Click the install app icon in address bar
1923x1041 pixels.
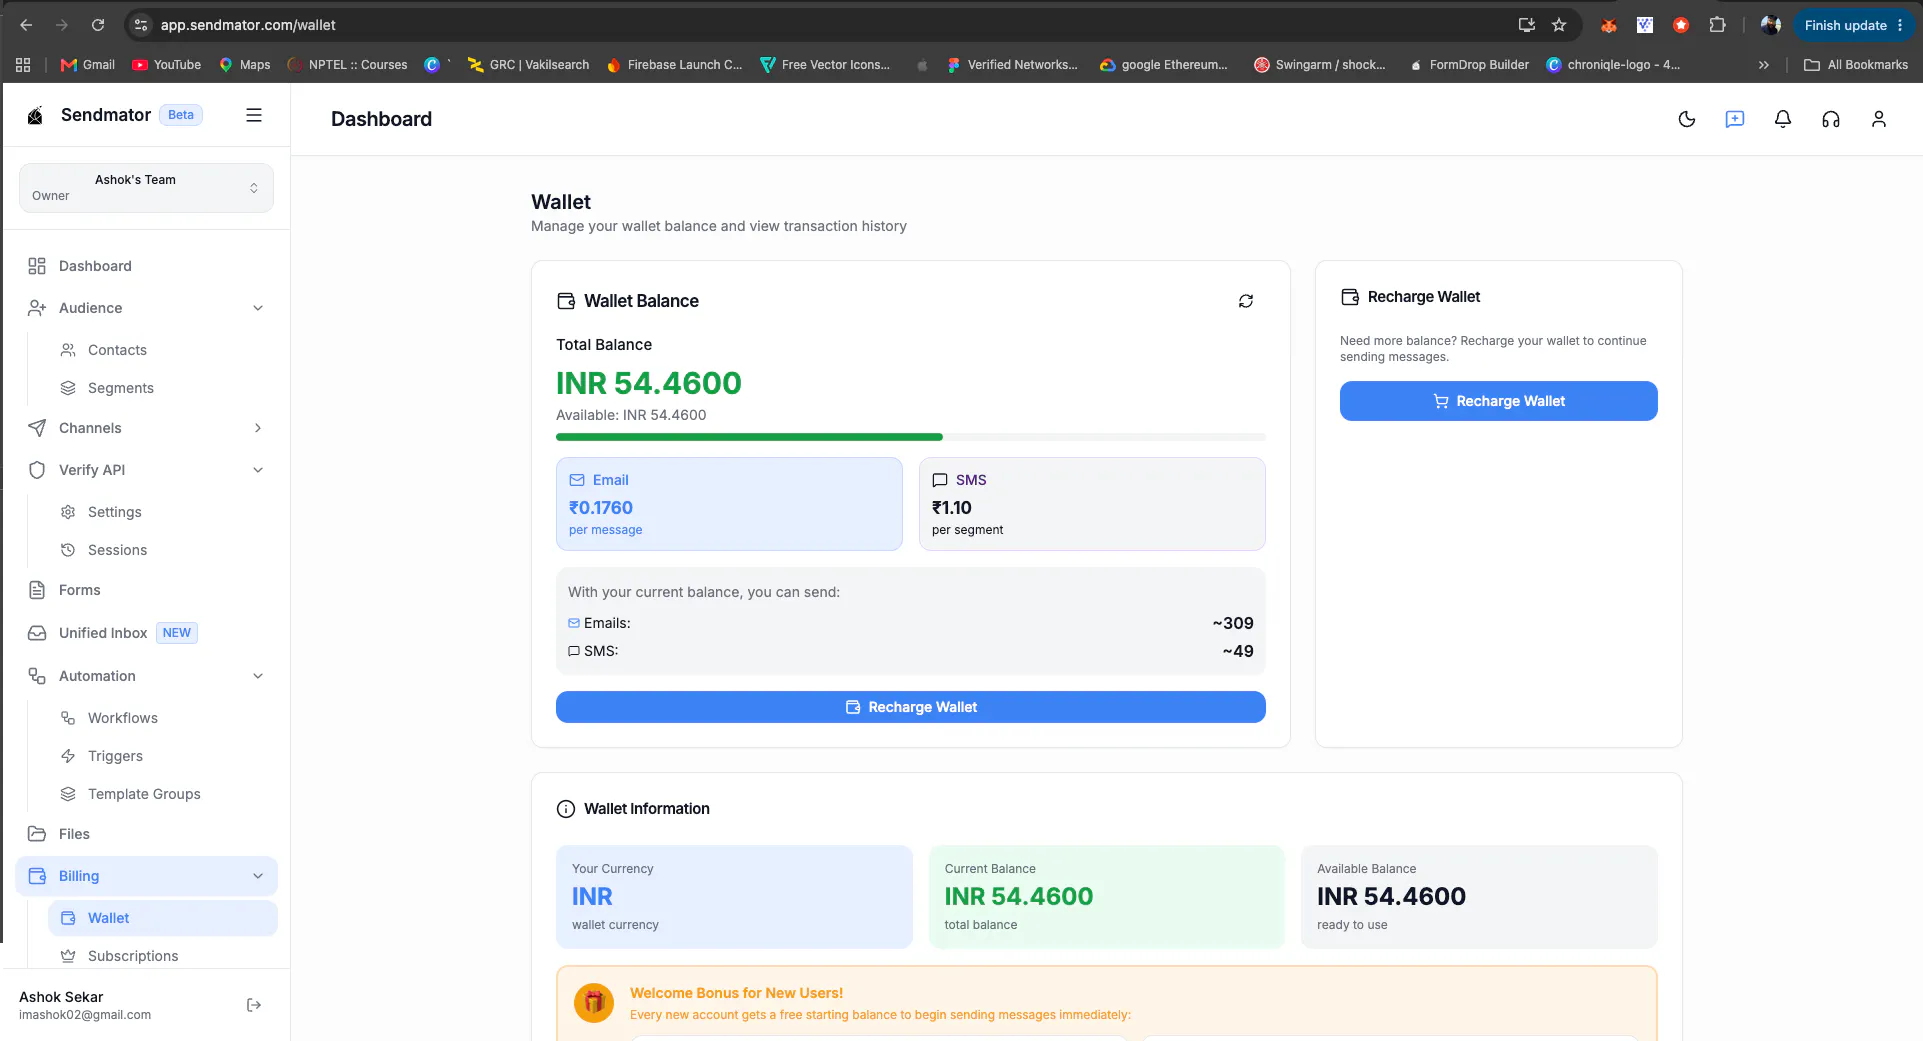coord(1527,25)
